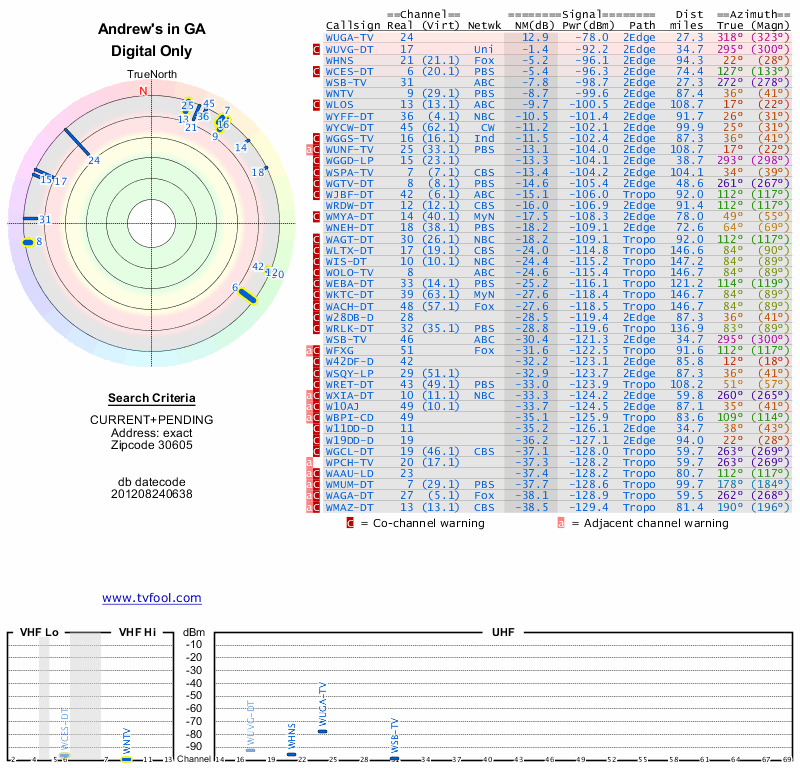
Task: Click the WGGD-LP callsign
Action: click(x=349, y=161)
